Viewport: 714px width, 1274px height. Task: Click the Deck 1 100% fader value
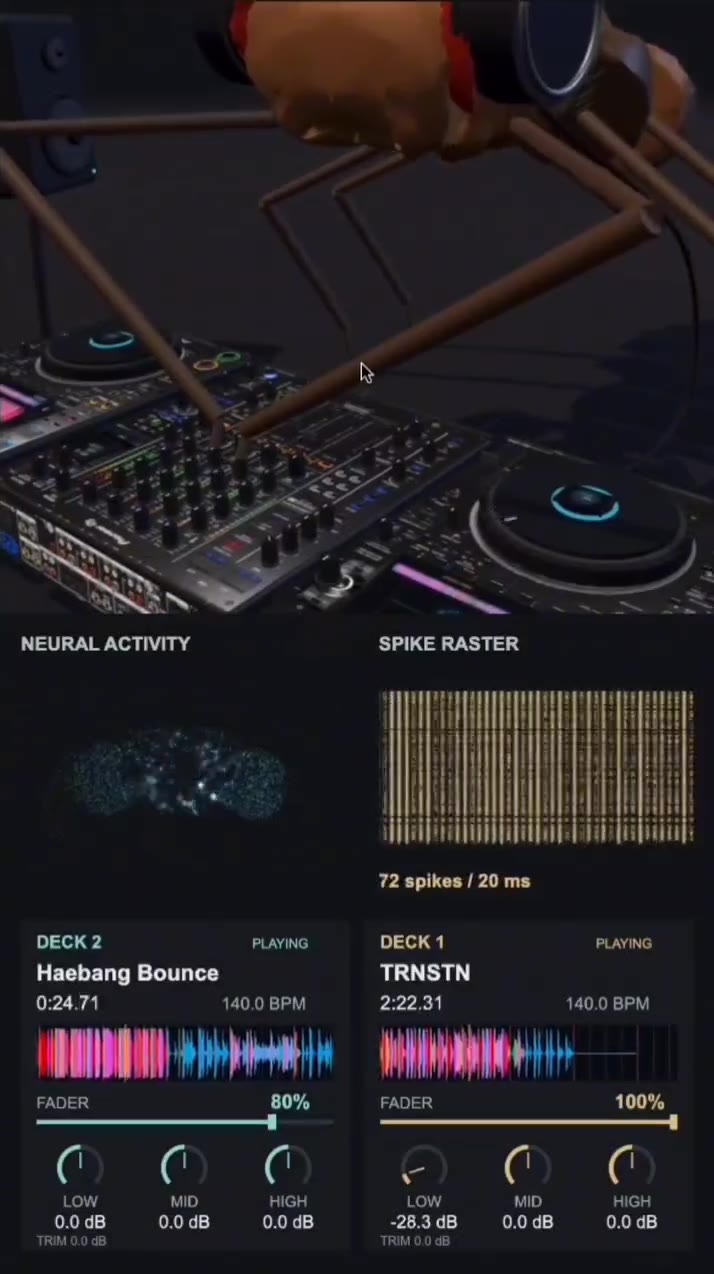pyautogui.click(x=640, y=1102)
